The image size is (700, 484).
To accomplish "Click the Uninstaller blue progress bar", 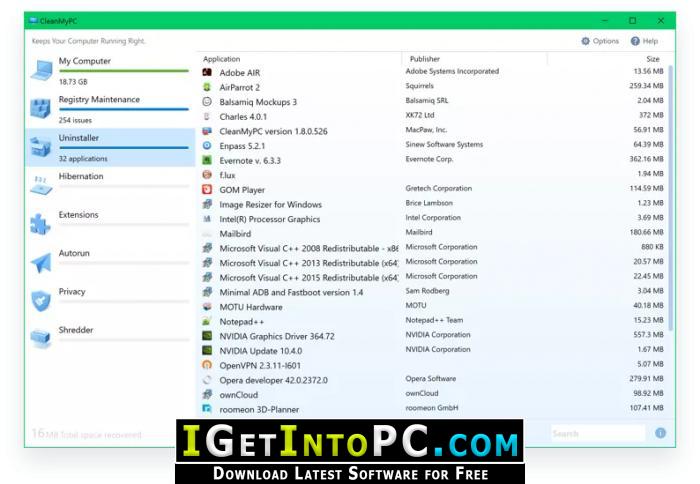I will 124,147.
